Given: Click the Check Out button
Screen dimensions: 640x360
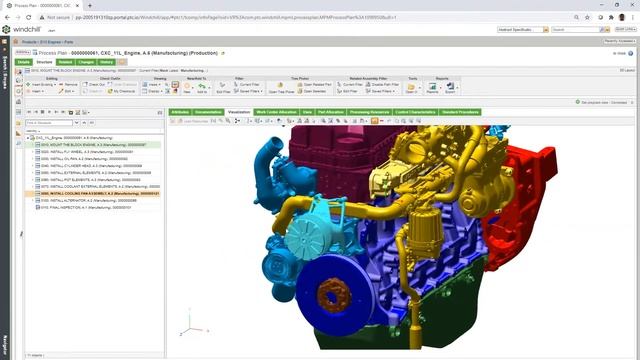Looking at the screenshot, I should 94,84.
